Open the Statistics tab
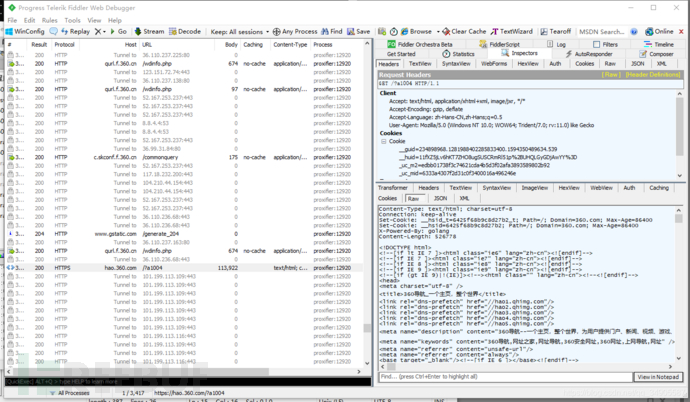 pyautogui.click(x=459, y=54)
